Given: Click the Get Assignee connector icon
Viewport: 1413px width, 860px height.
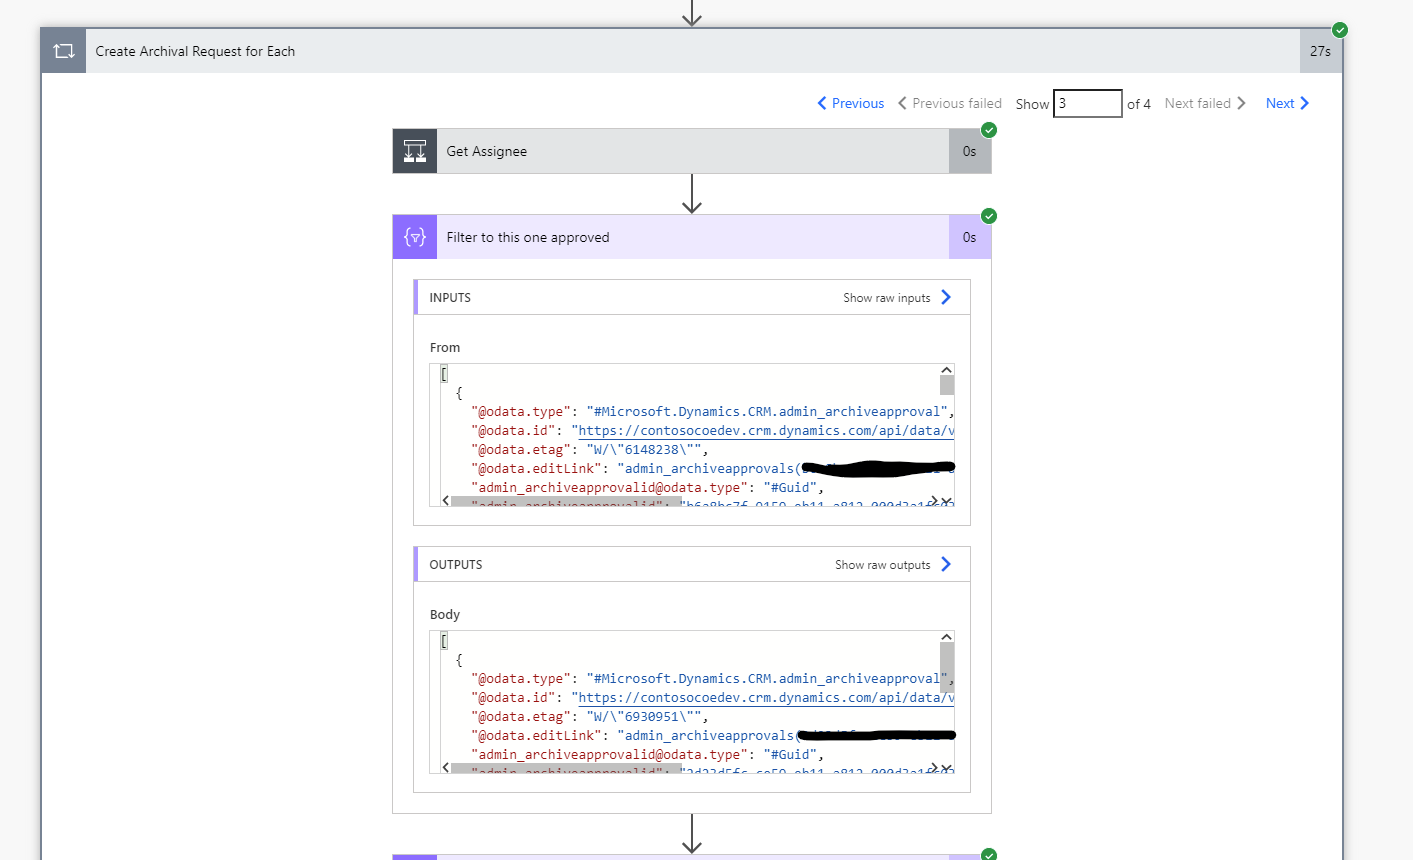Looking at the screenshot, I should point(415,150).
